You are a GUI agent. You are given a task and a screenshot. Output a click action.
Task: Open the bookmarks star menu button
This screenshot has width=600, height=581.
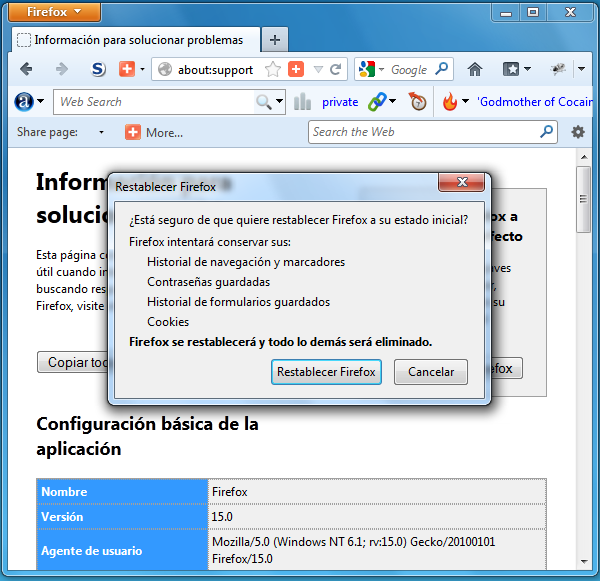(510, 69)
